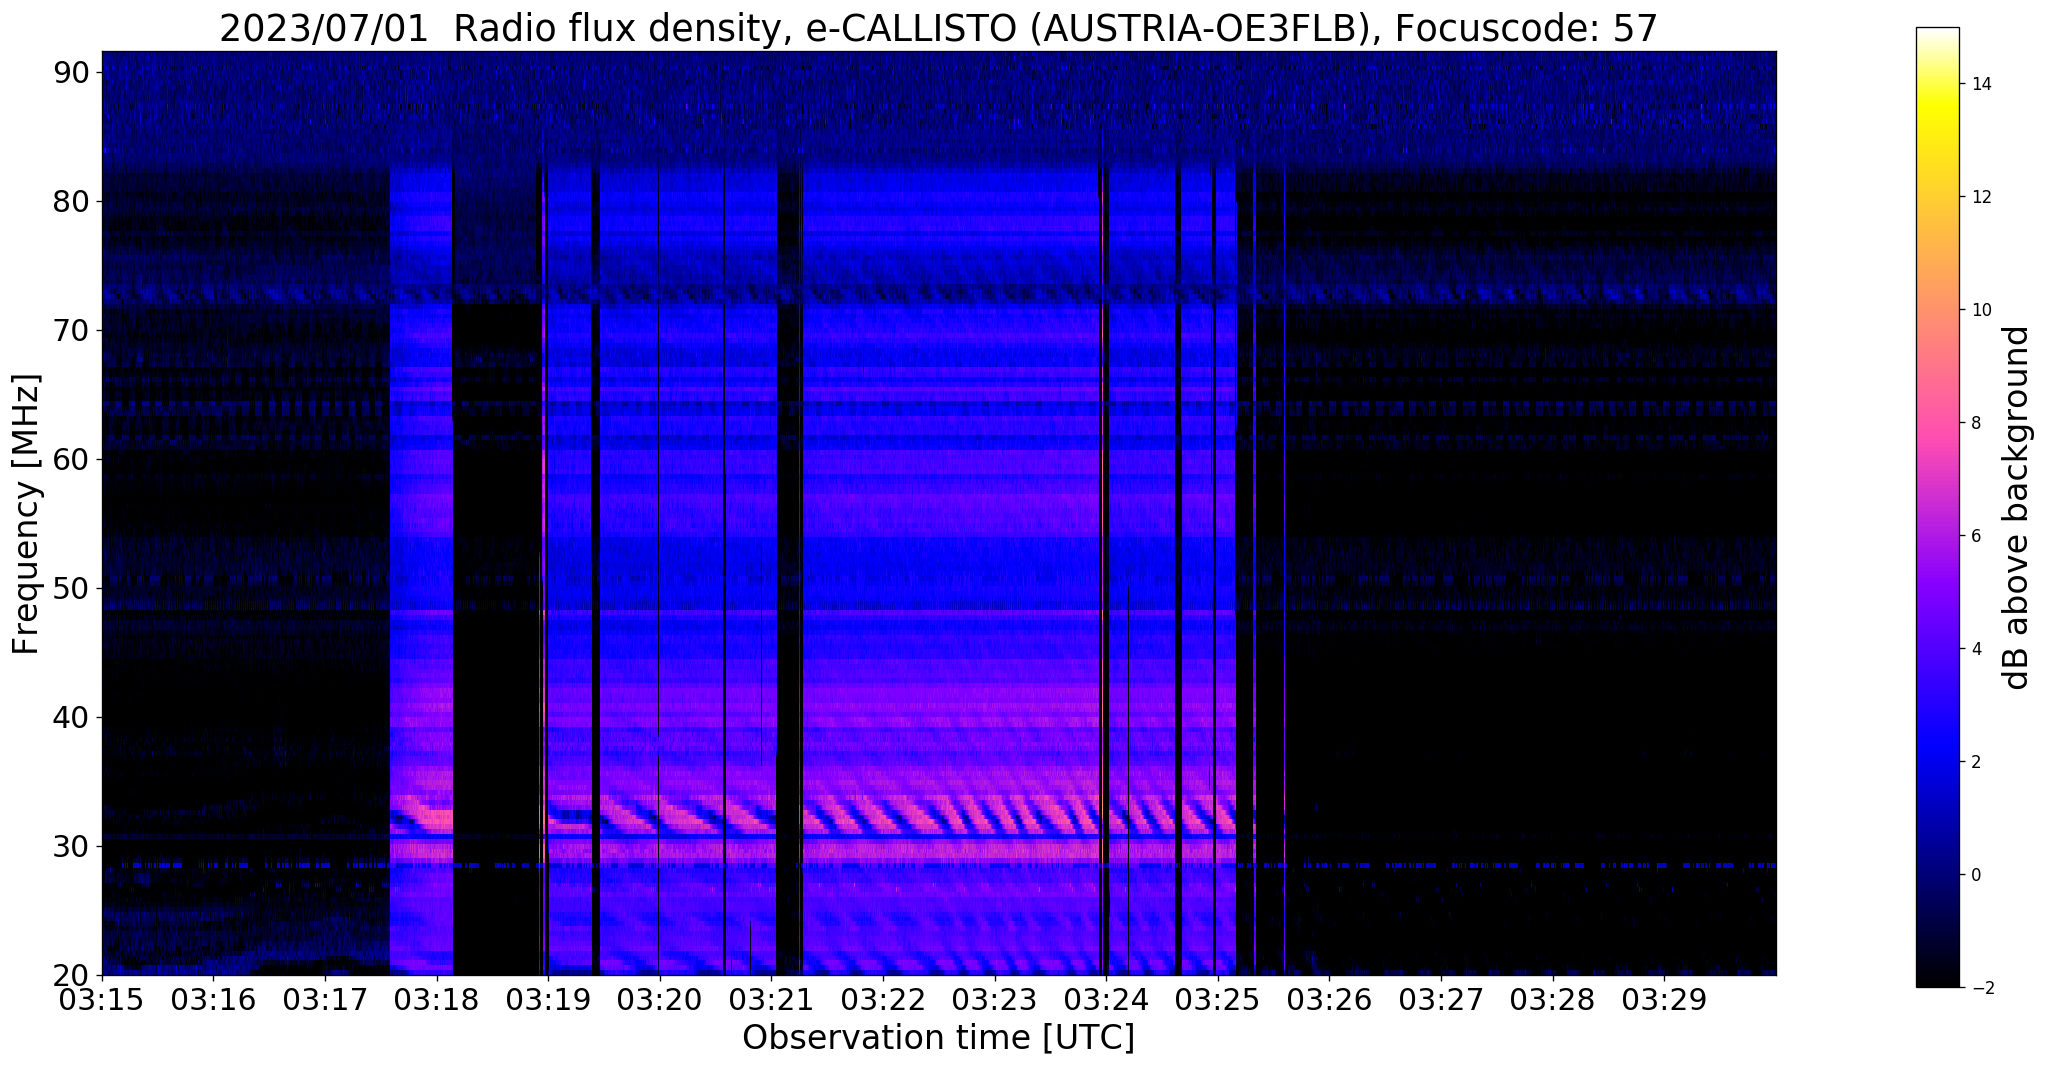Click the 70 MHz frequency tick label
This screenshot has height=1067, width=2047.
(x=71, y=330)
